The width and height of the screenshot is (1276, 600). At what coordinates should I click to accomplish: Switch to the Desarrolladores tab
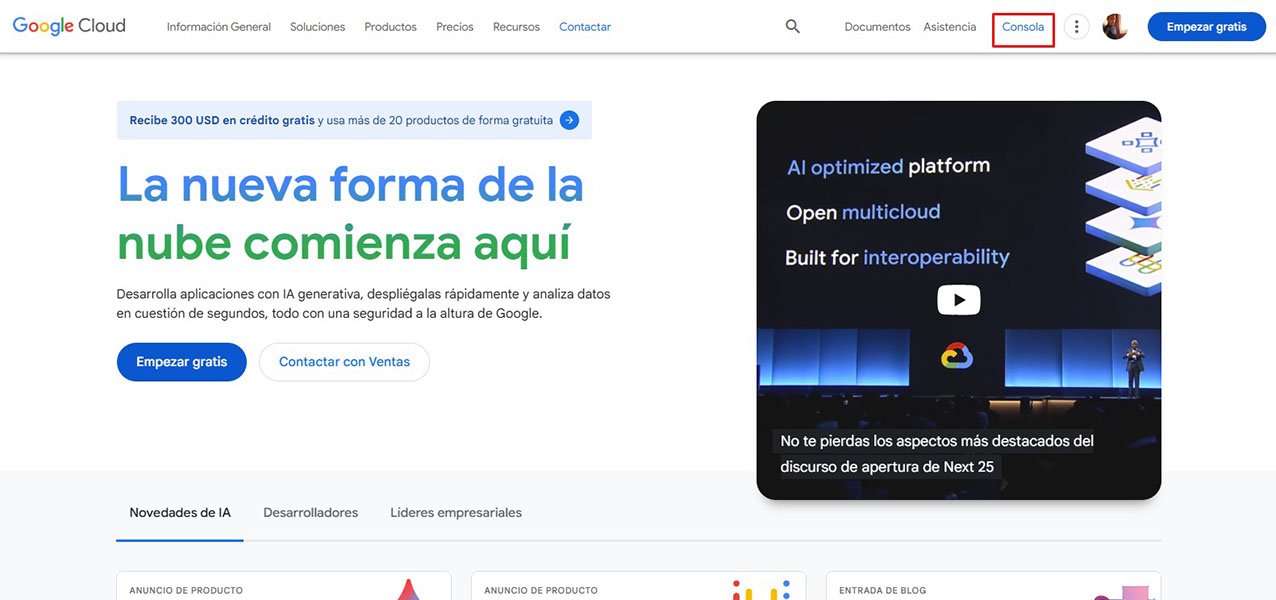pyautogui.click(x=310, y=512)
